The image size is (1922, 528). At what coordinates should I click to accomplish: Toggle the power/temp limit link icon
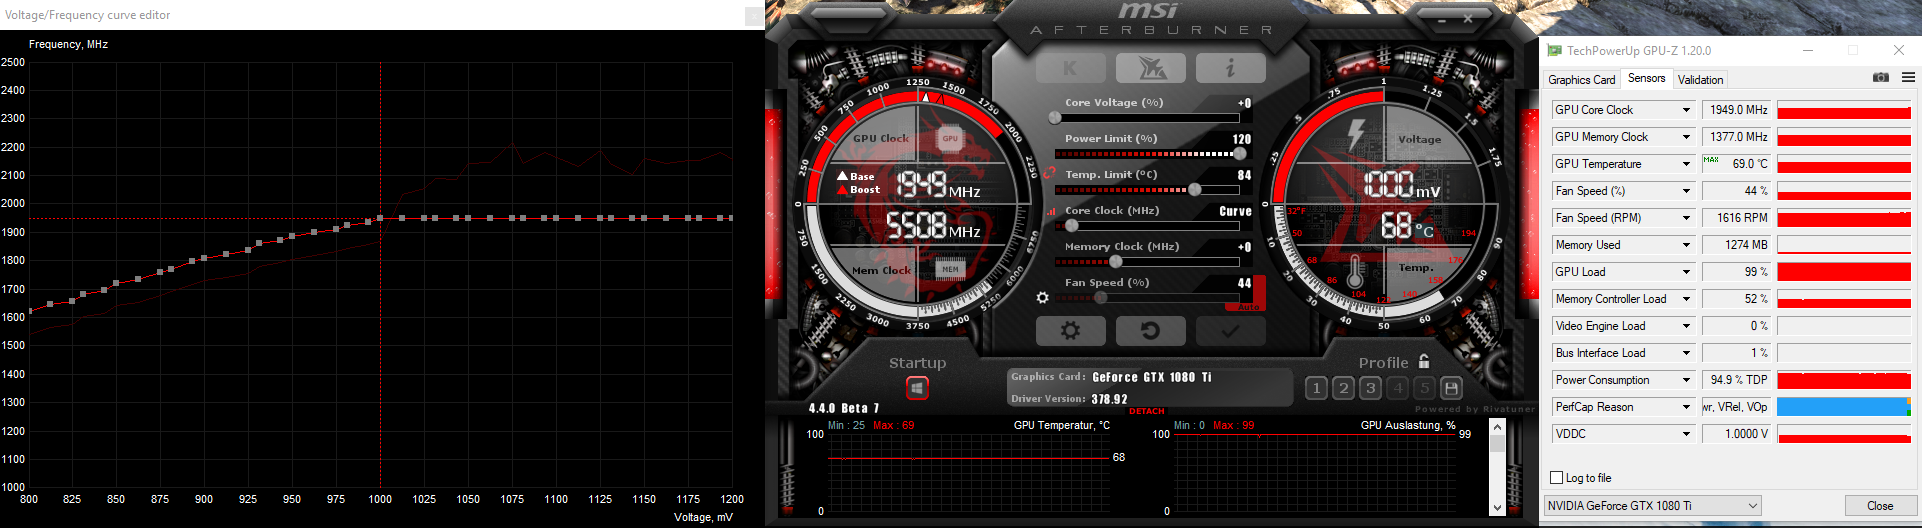point(1049,172)
